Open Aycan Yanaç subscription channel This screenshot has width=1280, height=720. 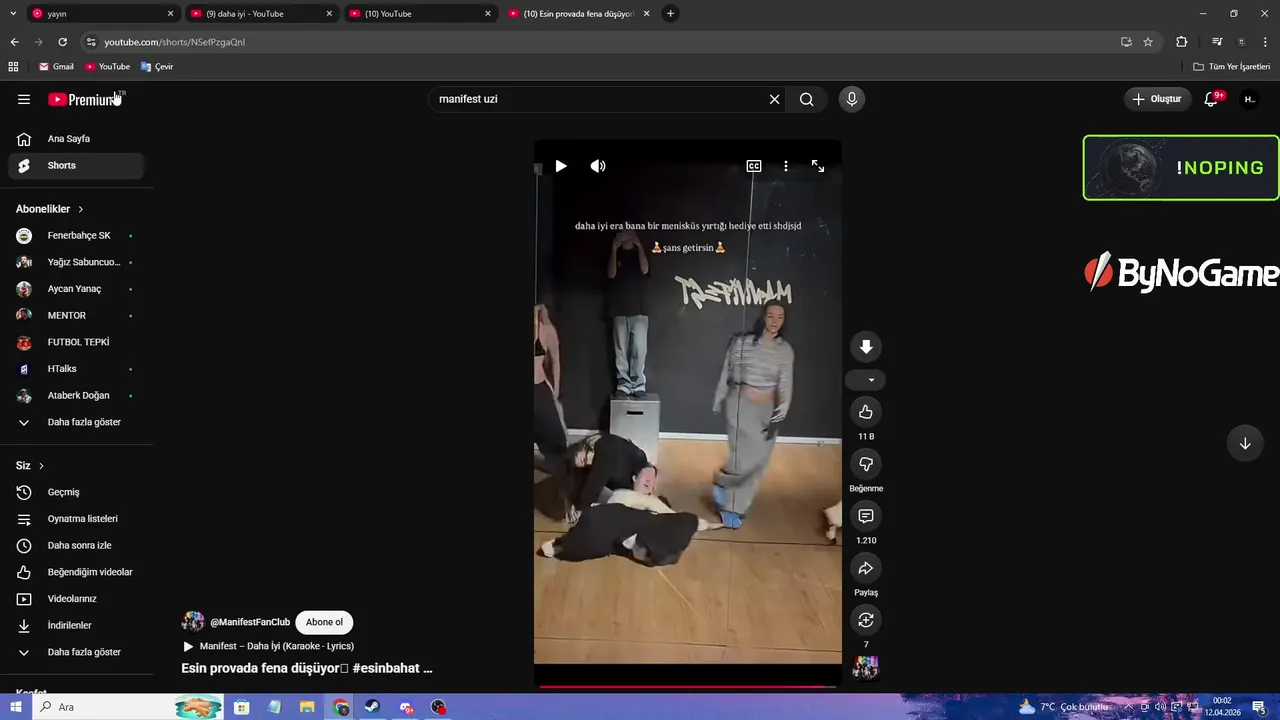coord(77,289)
